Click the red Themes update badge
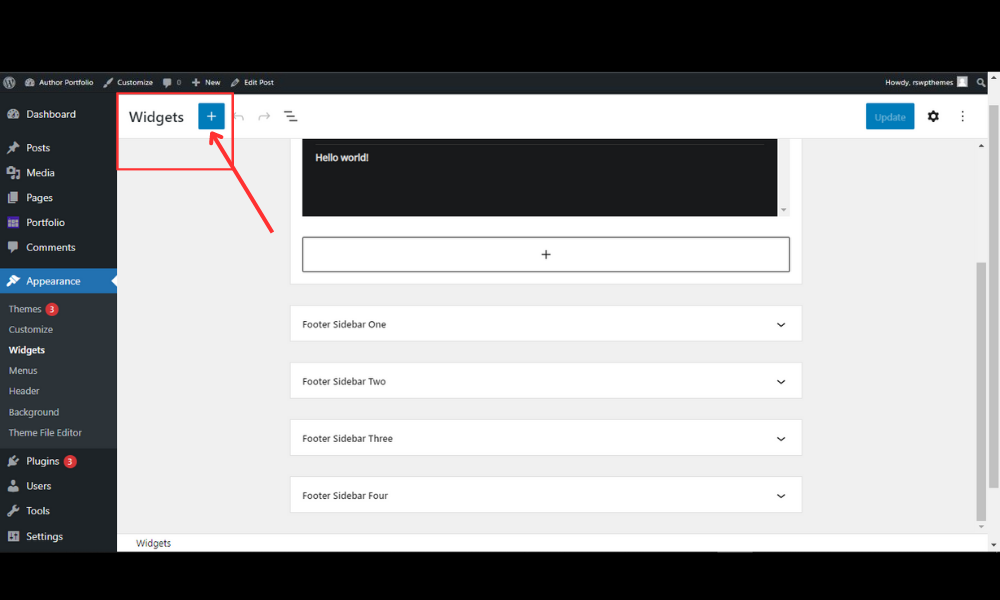 tap(52, 309)
